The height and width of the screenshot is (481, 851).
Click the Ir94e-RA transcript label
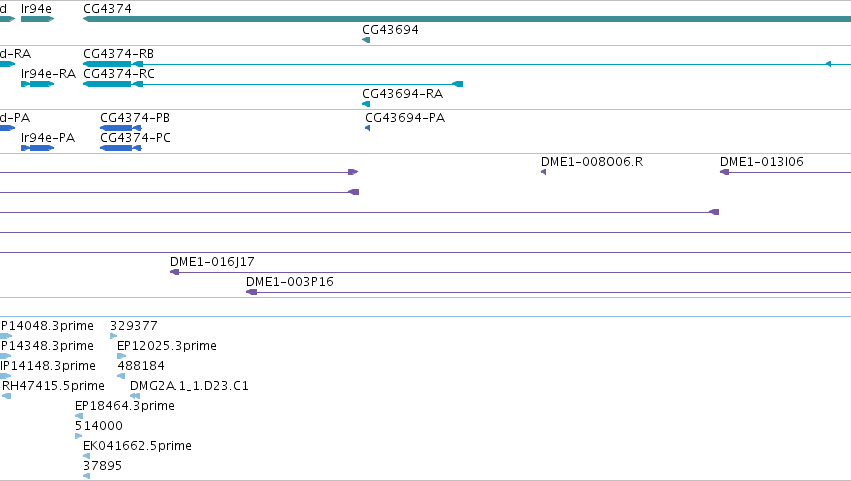point(48,74)
